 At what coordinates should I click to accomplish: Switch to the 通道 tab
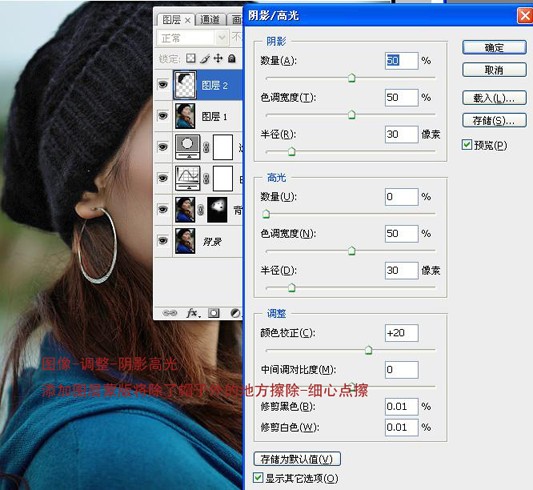[x=210, y=20]
